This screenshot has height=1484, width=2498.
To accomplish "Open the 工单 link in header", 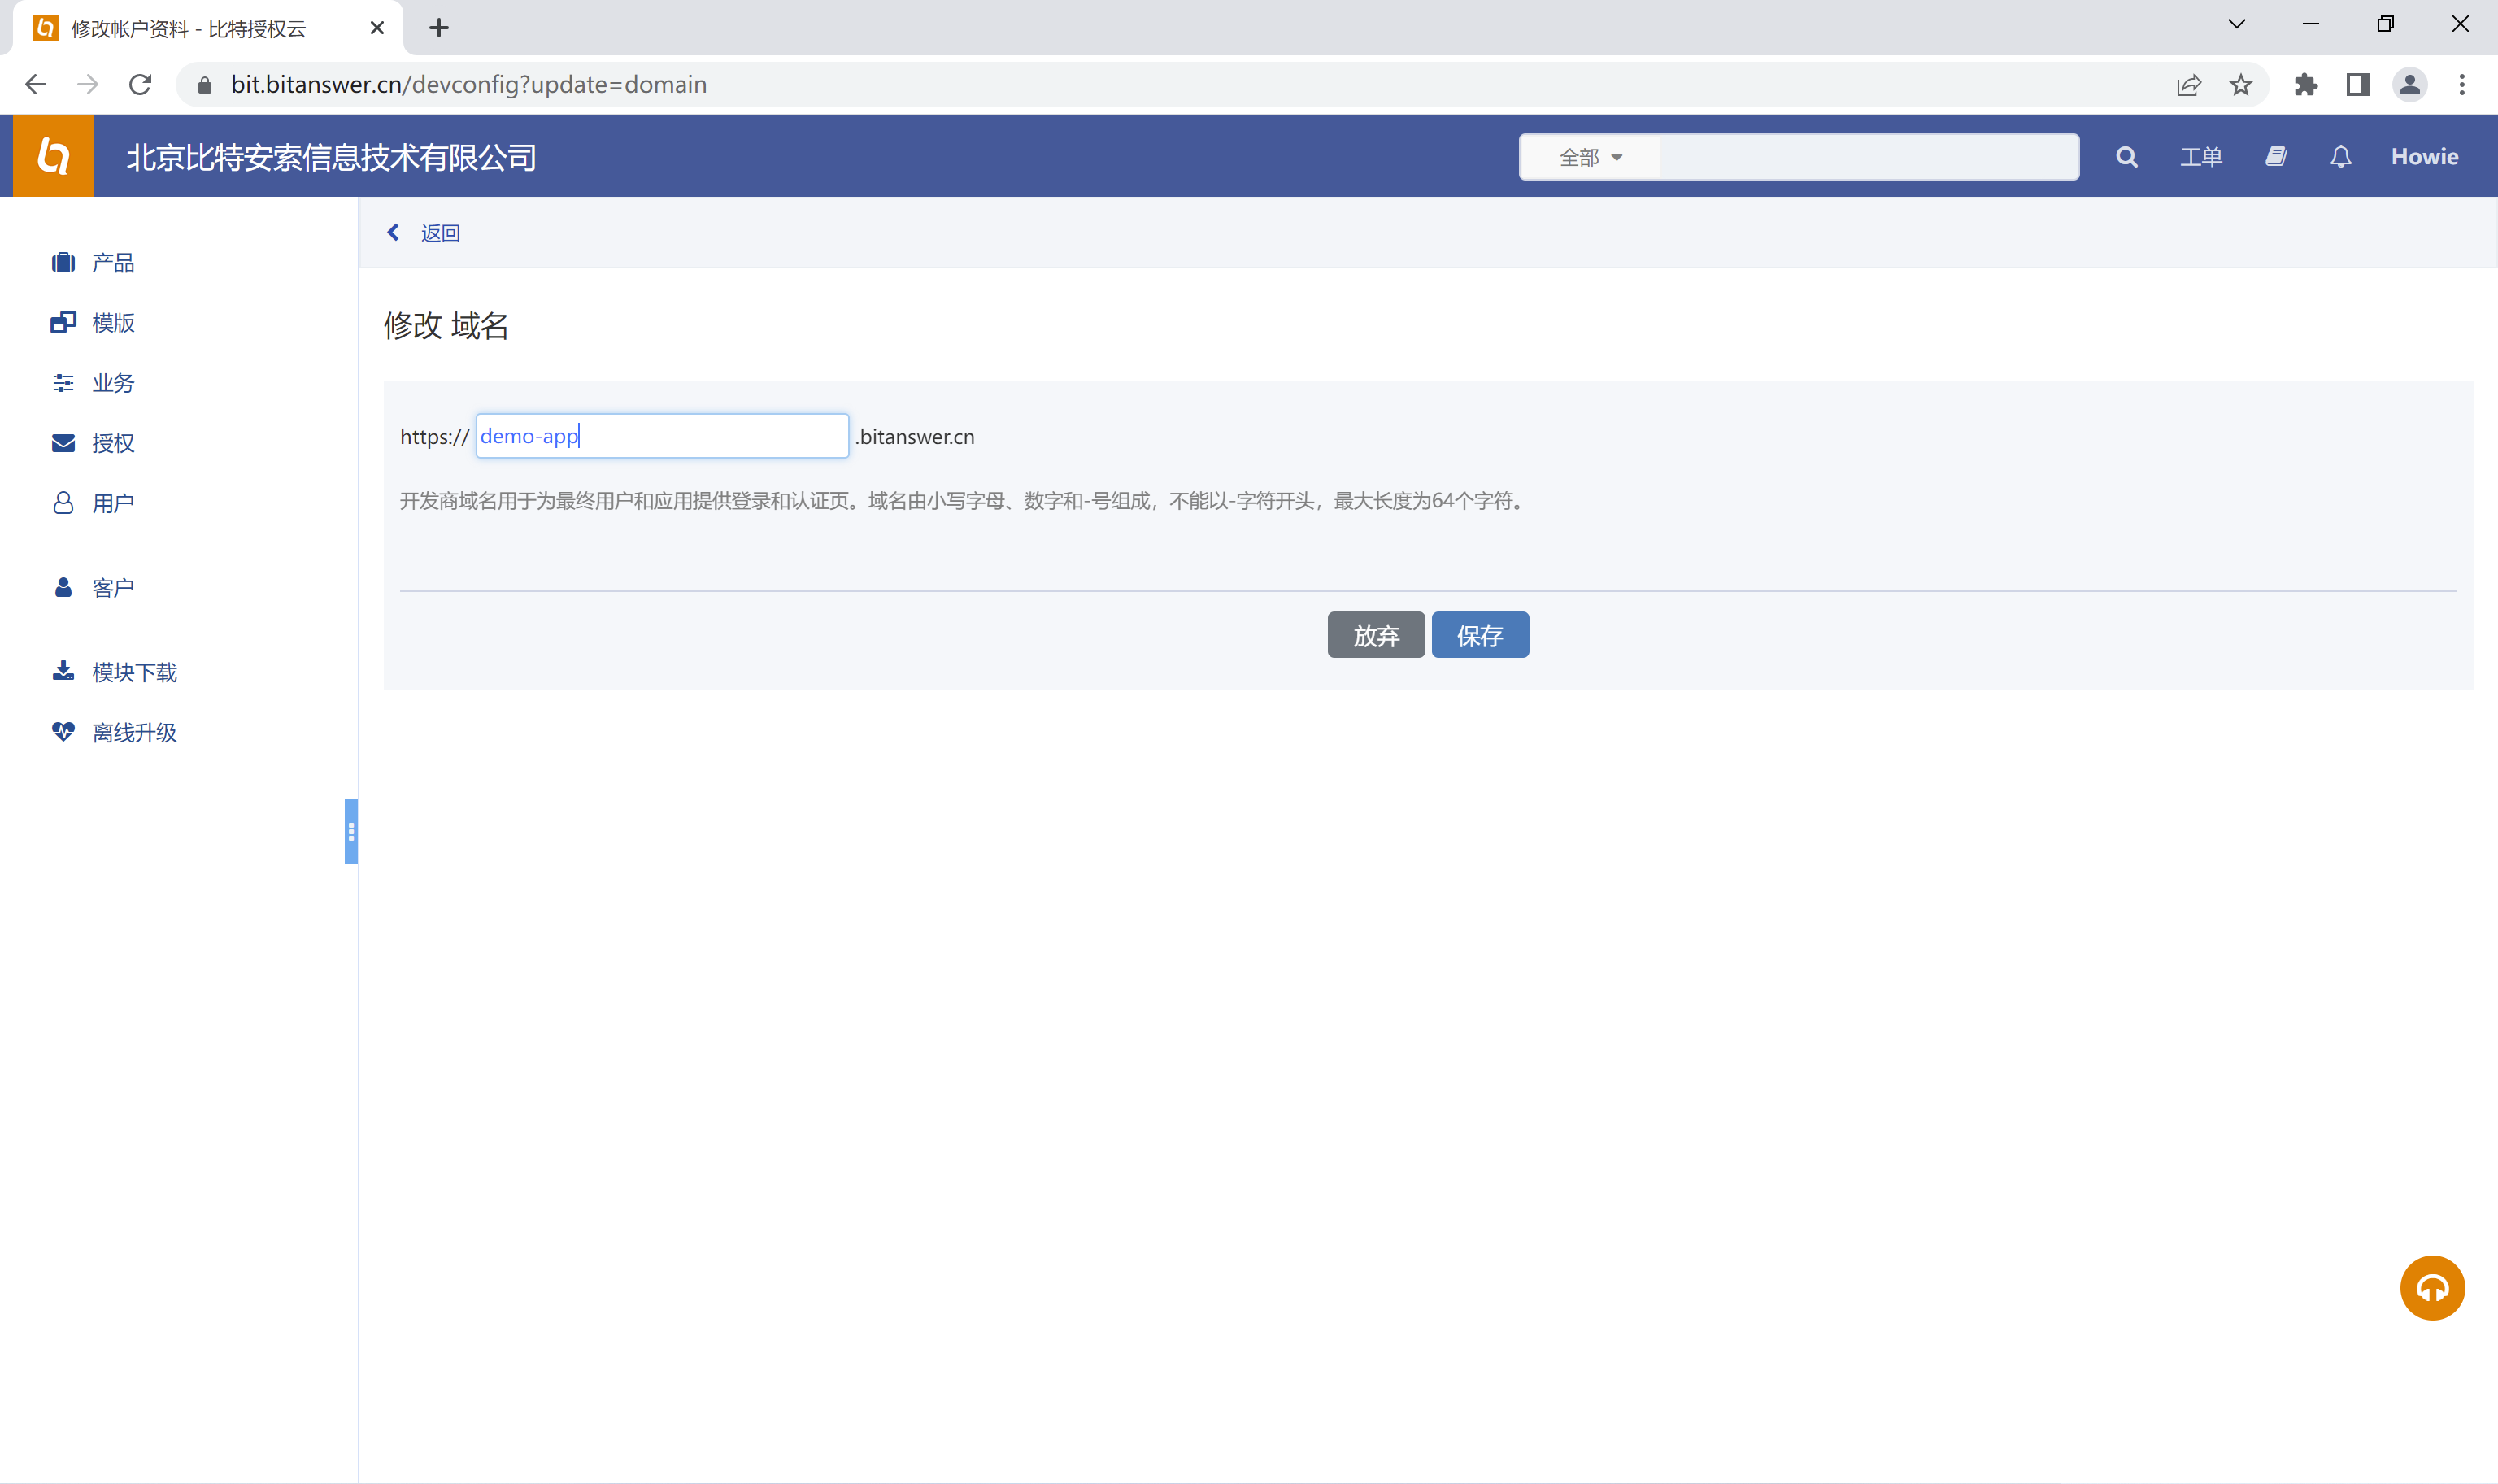I will [x=2200, y=157].
